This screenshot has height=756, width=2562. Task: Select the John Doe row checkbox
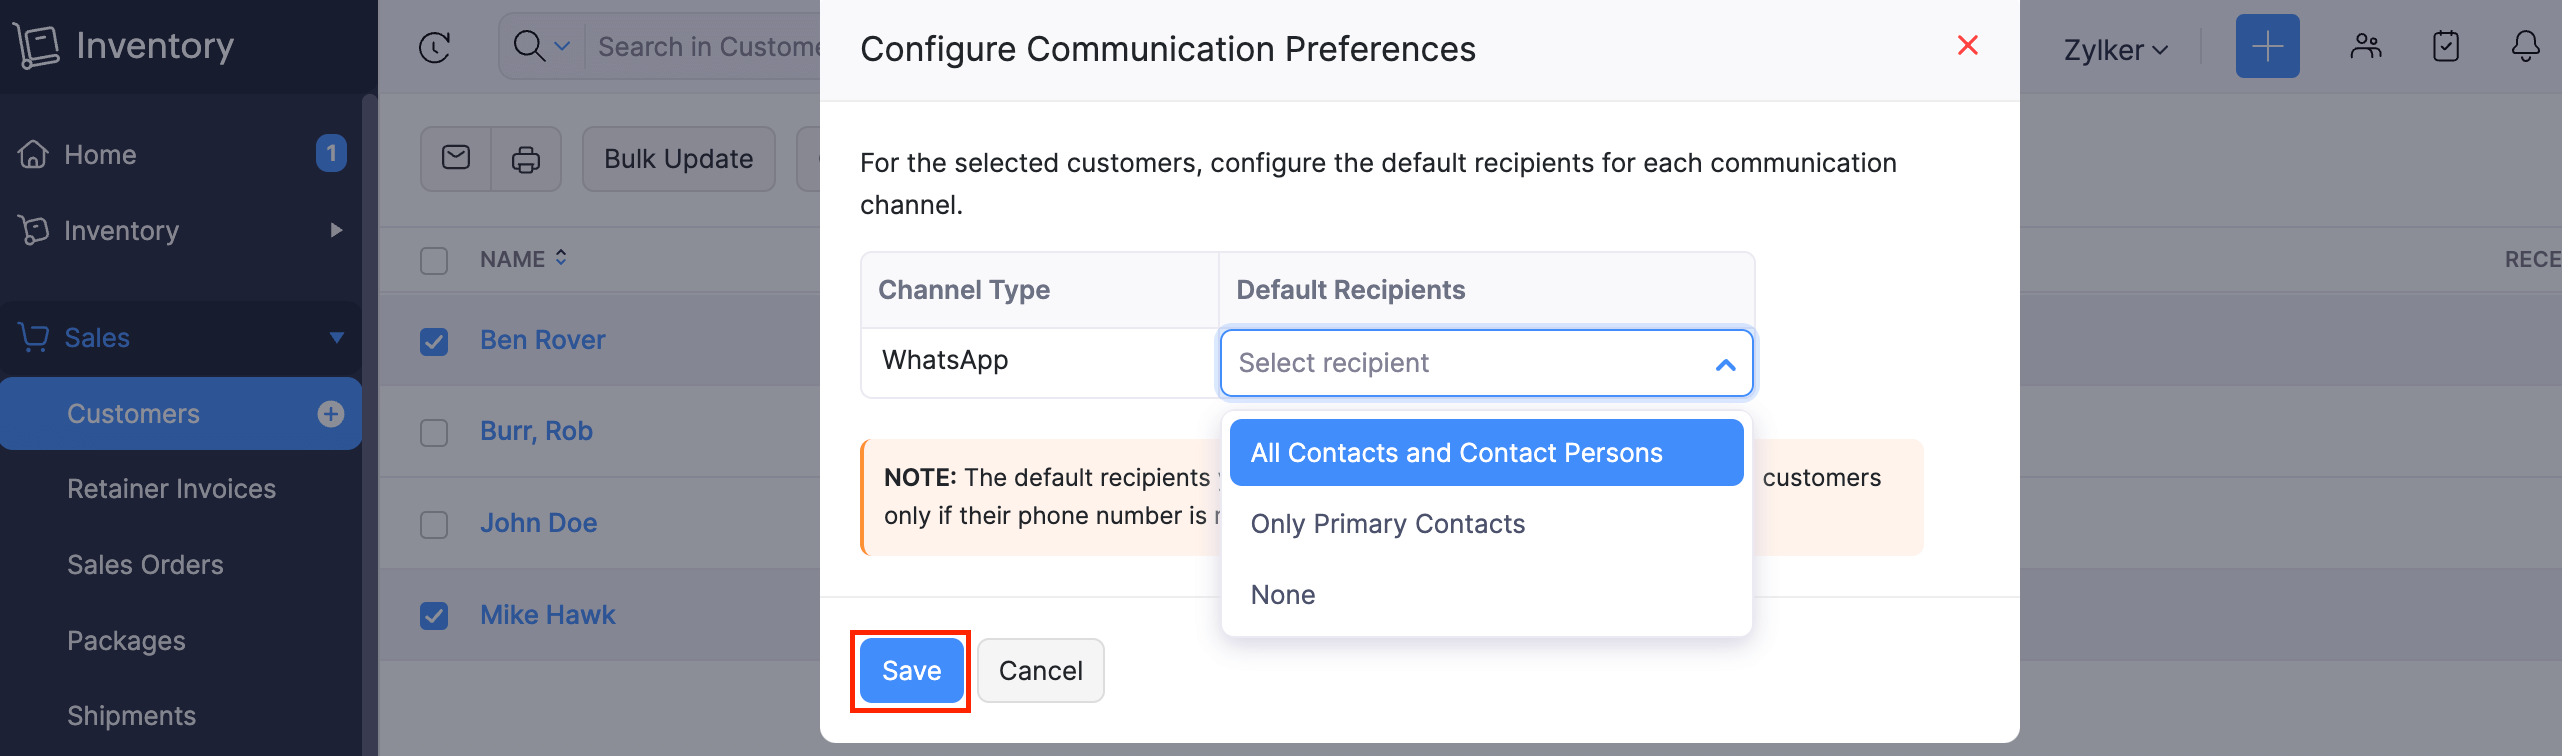tap(434, 524)
